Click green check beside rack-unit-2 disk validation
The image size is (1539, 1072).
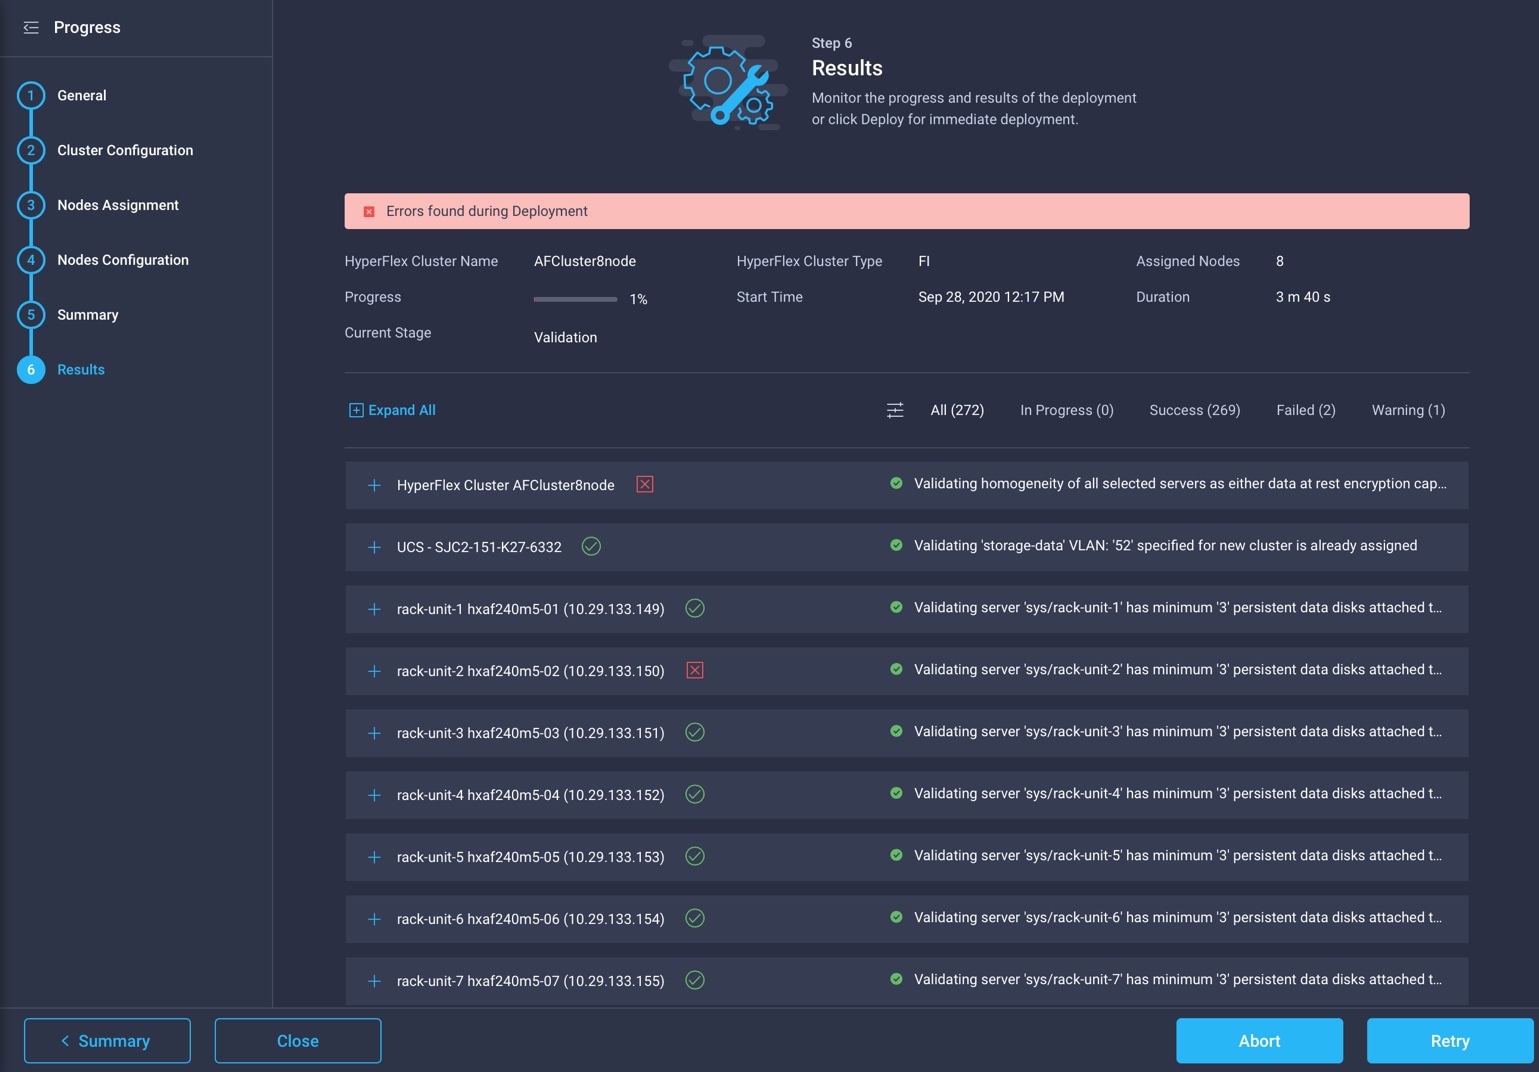[x=896, y=669]
